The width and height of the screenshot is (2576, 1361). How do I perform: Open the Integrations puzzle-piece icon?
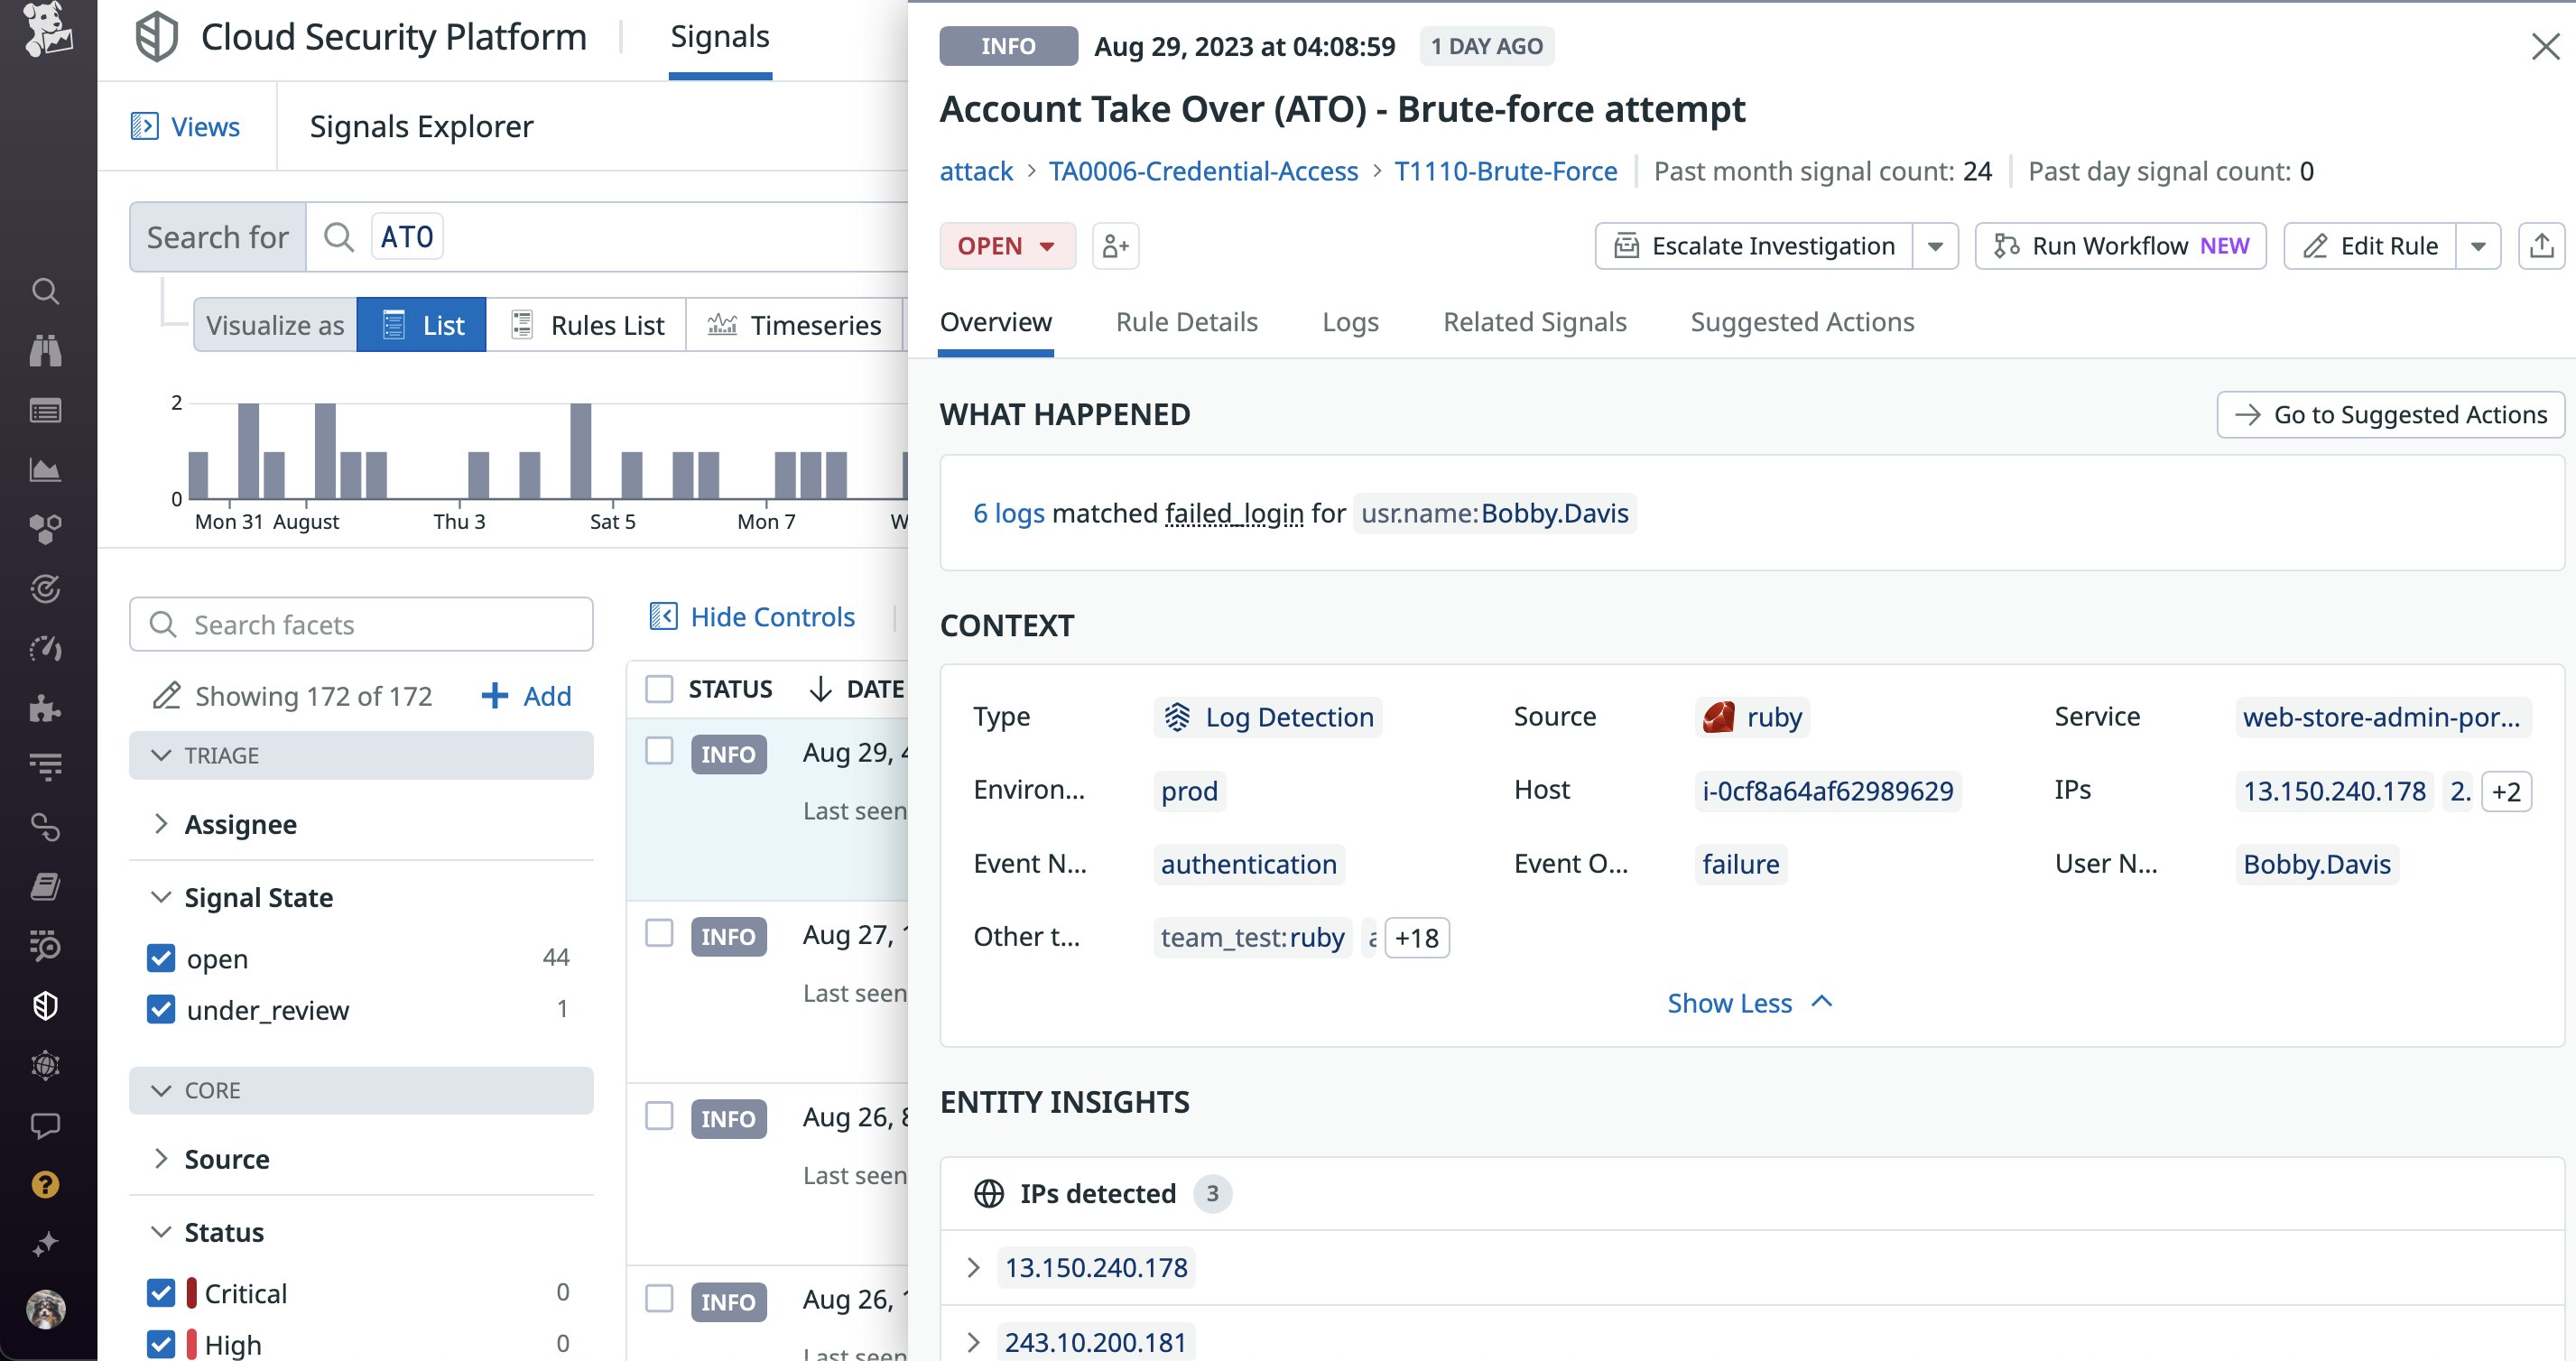coord(46,709)
